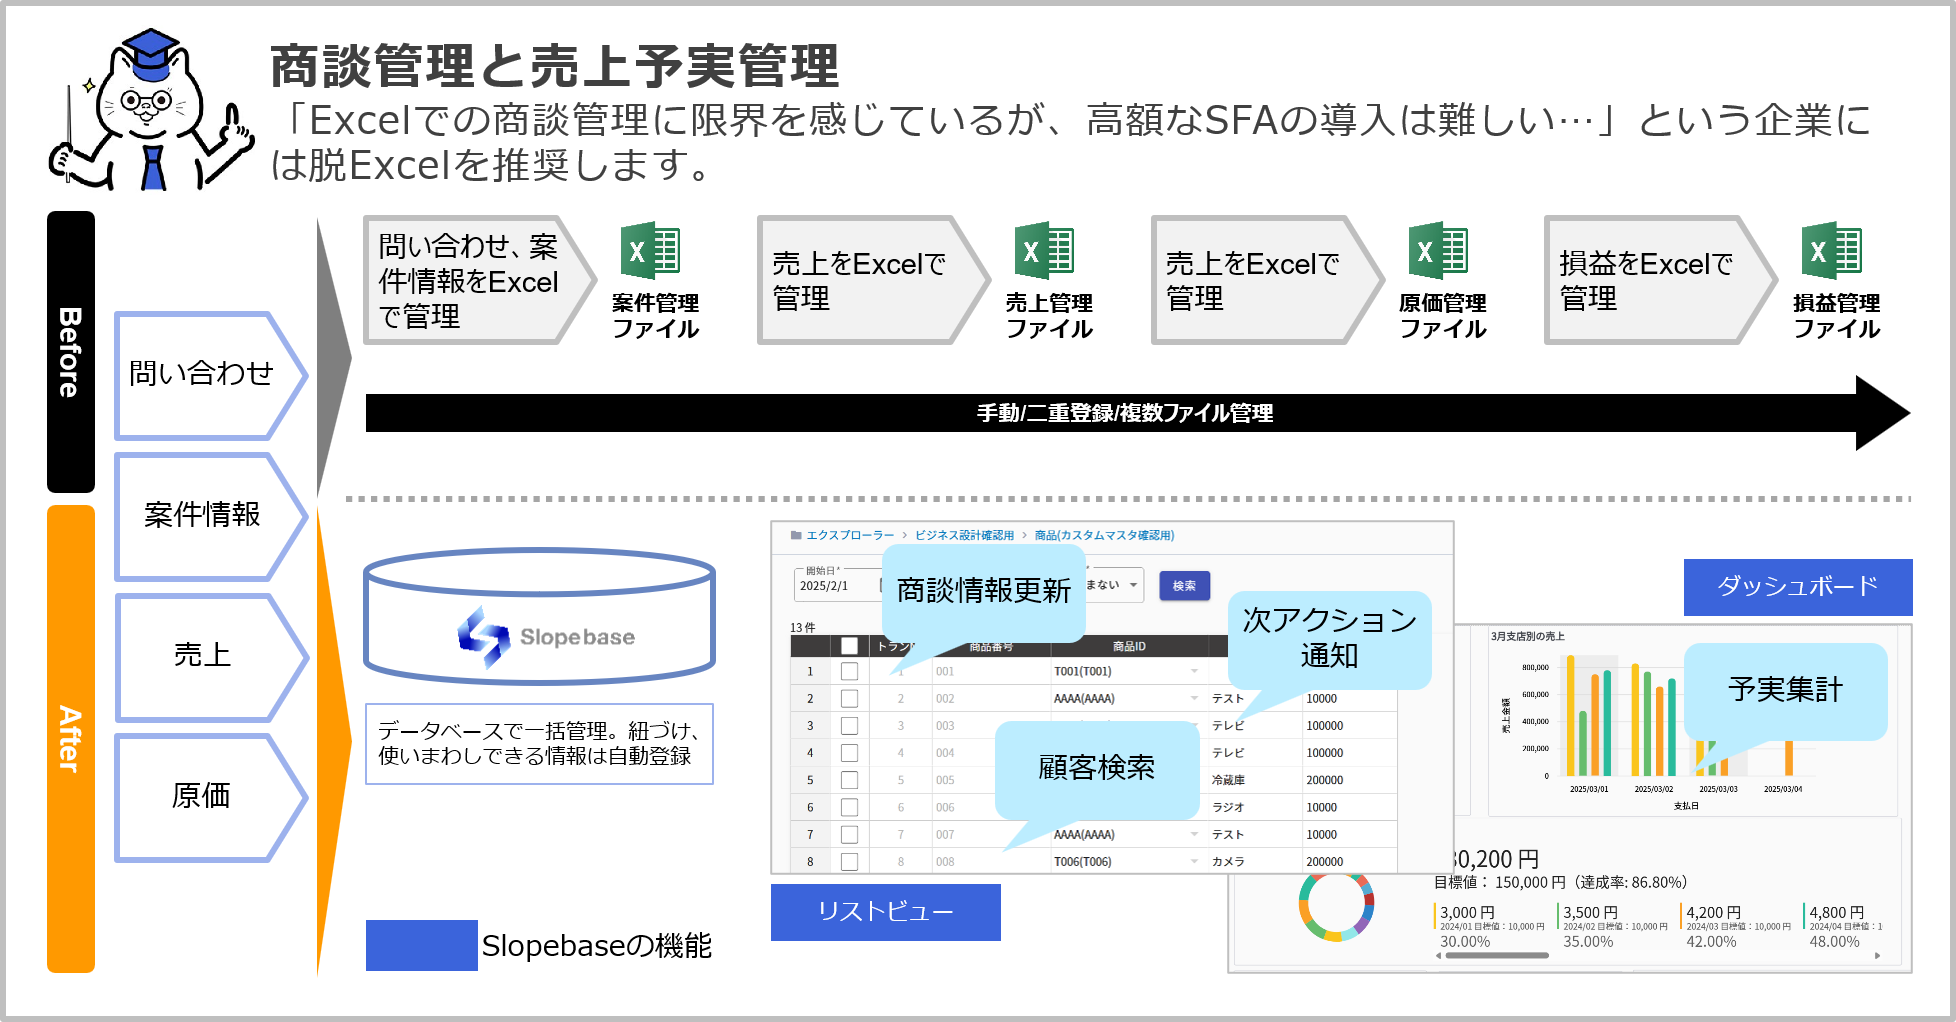Click the blue 検索 button

1184,585
